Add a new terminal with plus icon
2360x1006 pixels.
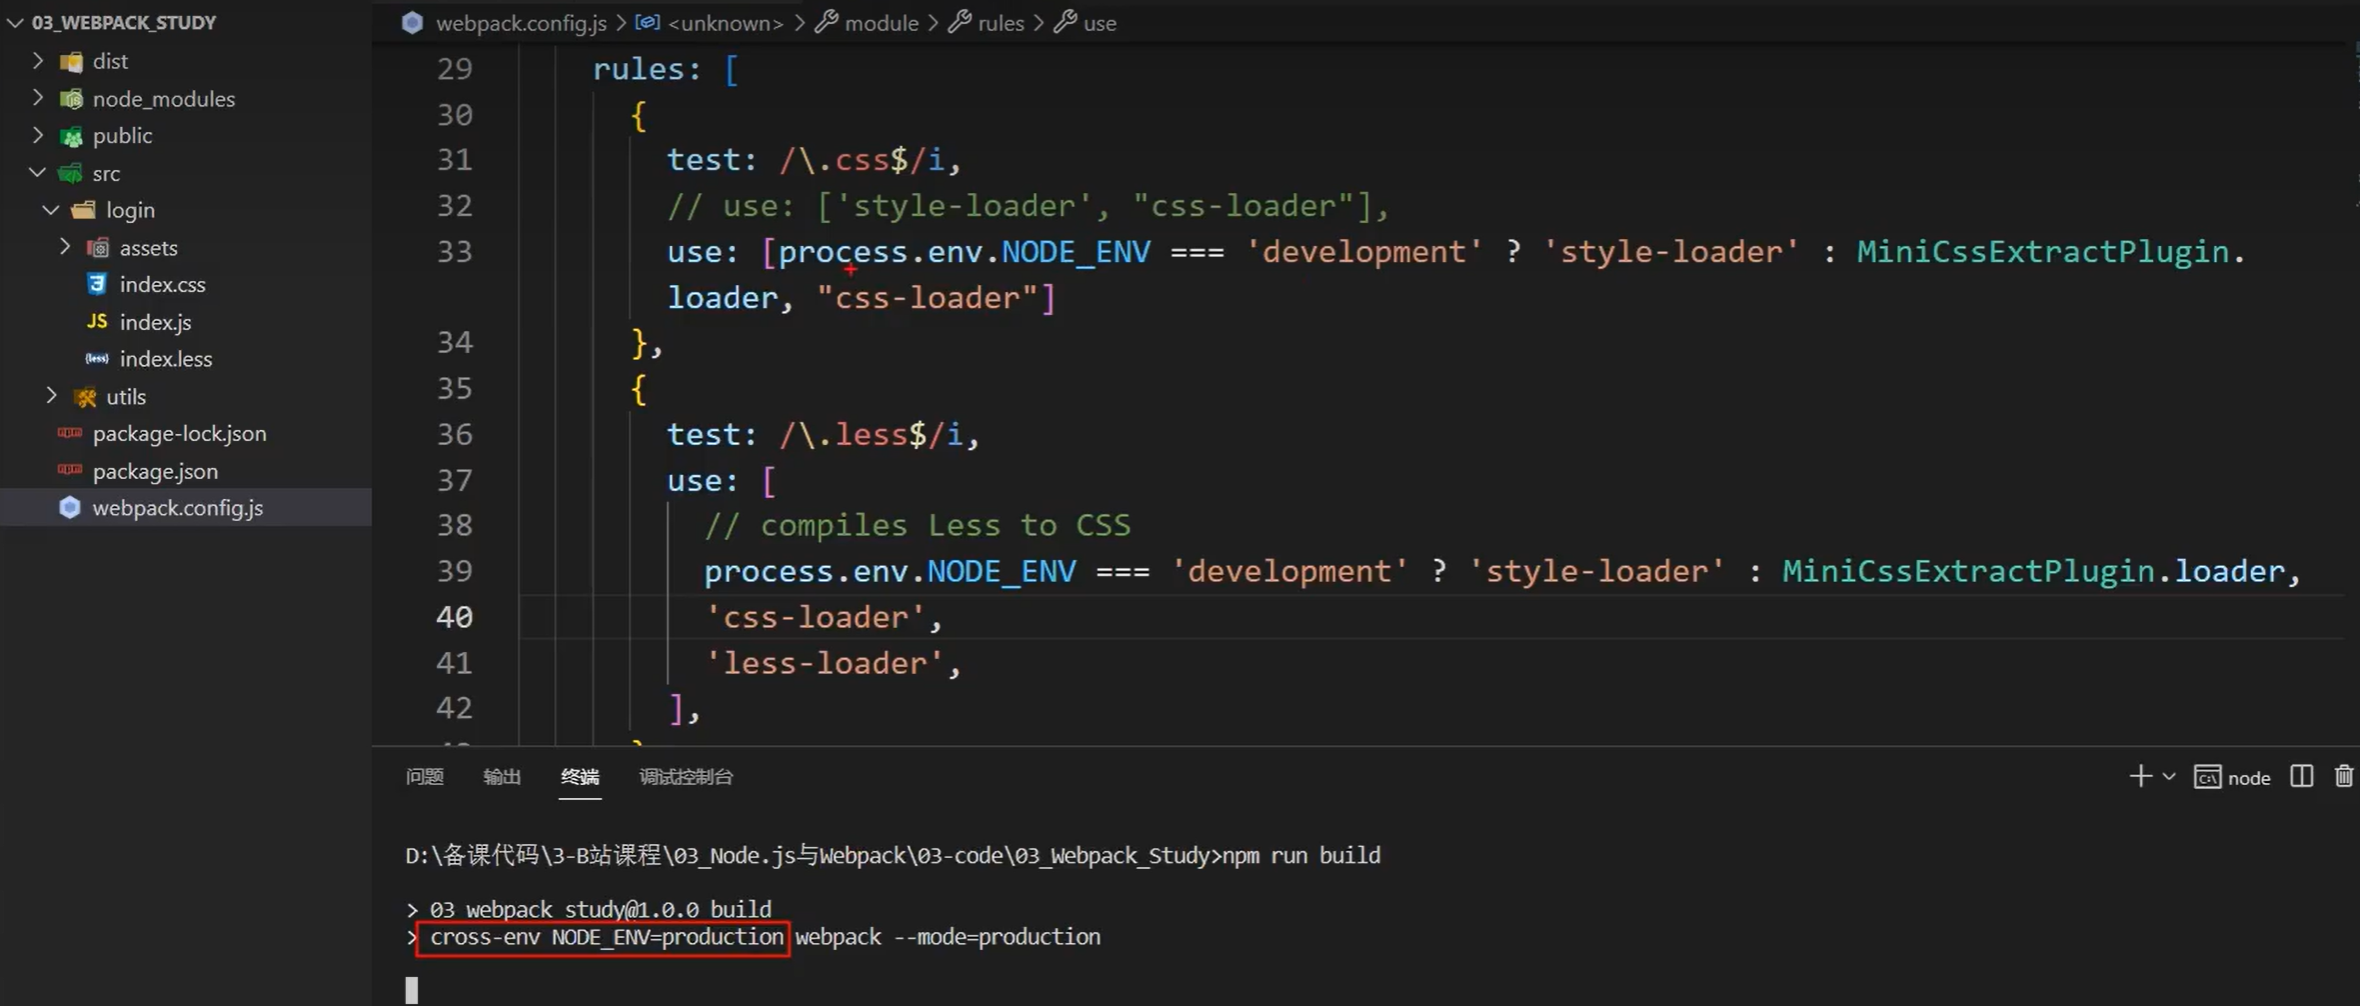click(2140, 776)
